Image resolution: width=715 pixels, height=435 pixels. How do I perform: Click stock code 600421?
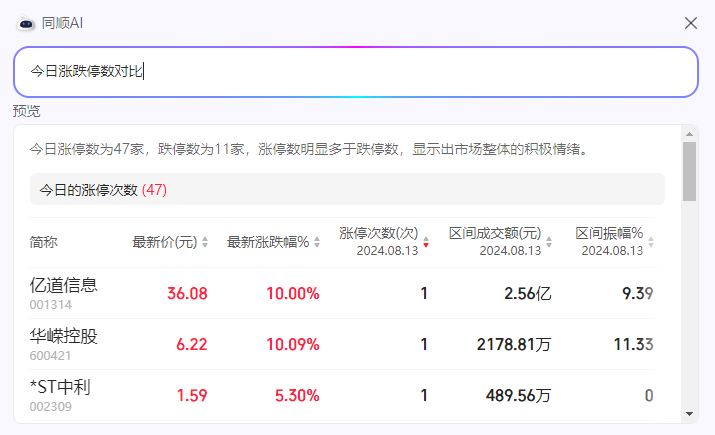[50, 356]
